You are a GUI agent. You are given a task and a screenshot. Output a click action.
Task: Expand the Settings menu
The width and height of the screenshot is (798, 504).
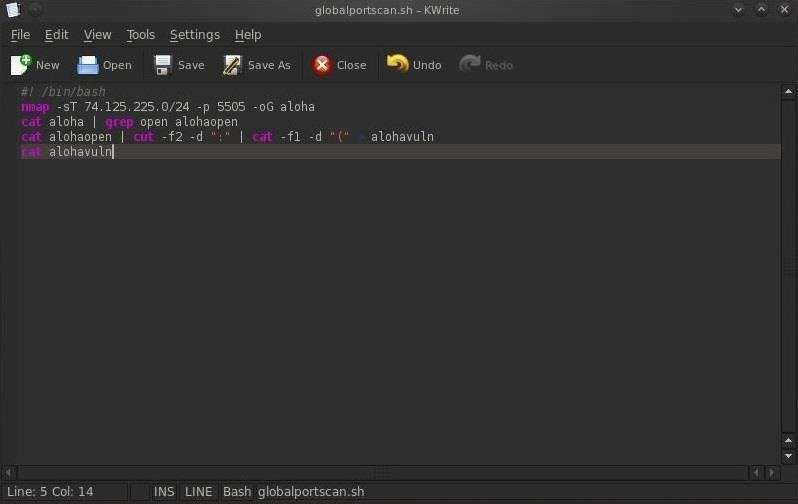194,34
